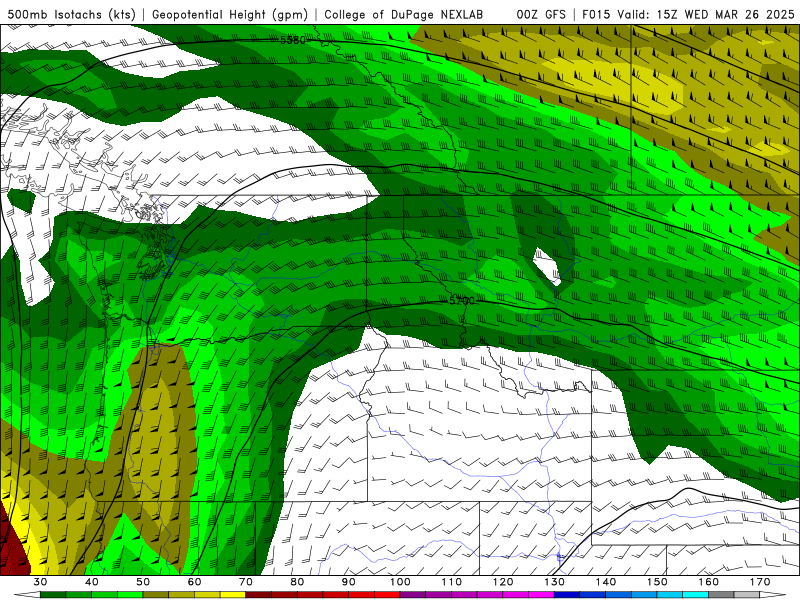The height and width of the screenshot is (600, 800).
Task: Select the darkest green swatch under 30
Action: pyautogui.click(x=53, y=595)
